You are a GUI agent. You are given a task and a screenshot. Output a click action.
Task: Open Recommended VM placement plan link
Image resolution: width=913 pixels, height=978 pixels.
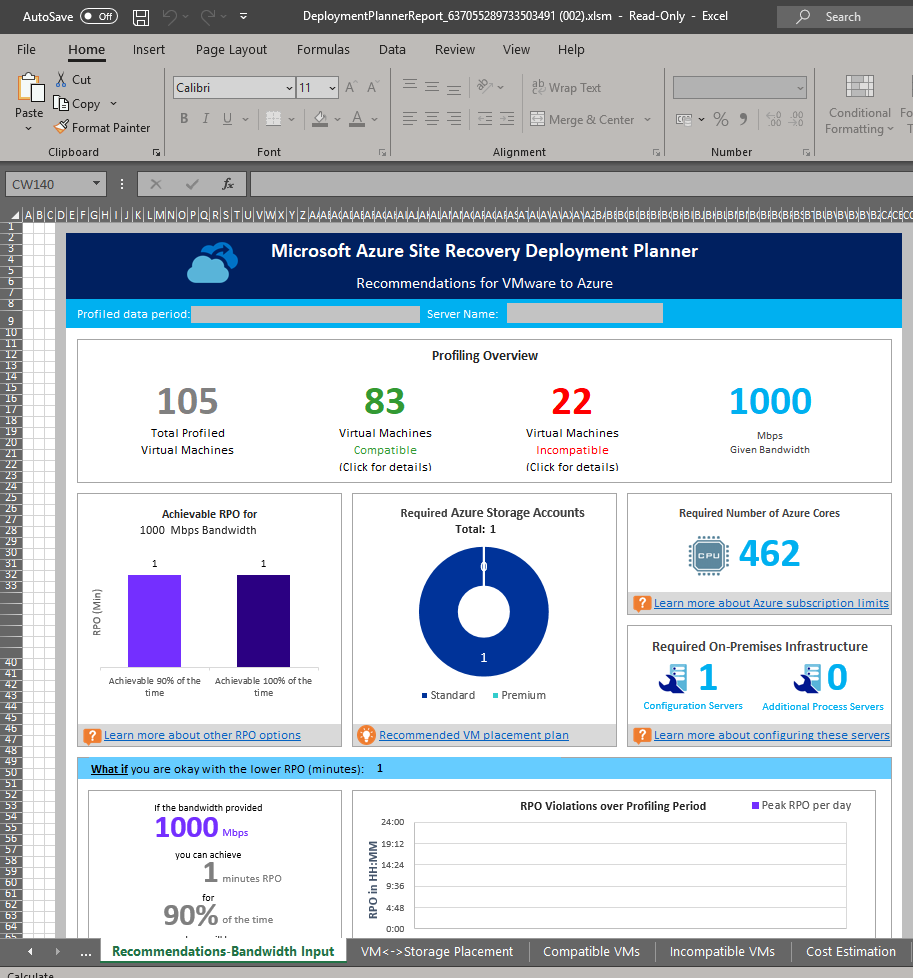click(x=473, y=735)
